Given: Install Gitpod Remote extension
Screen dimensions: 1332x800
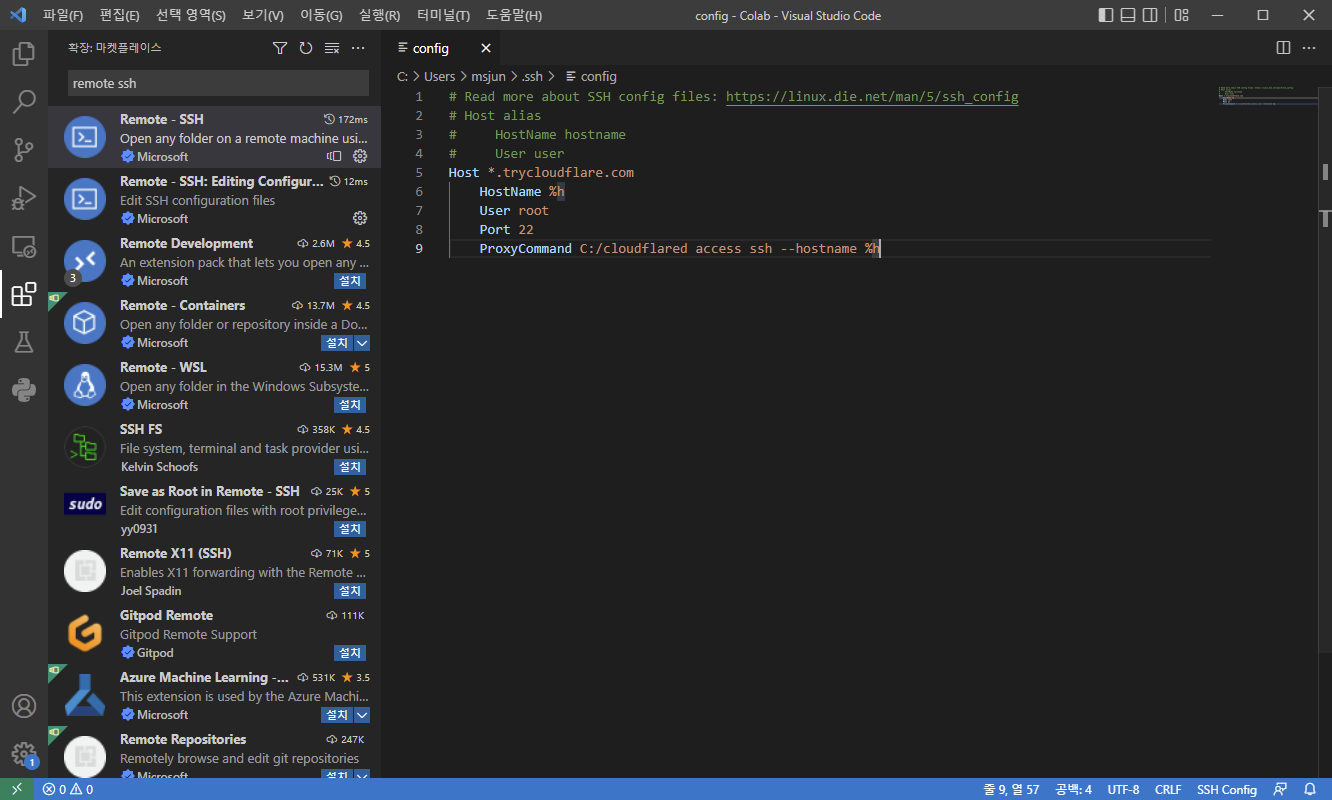Looking at the screenshot, I should (350, 653).
